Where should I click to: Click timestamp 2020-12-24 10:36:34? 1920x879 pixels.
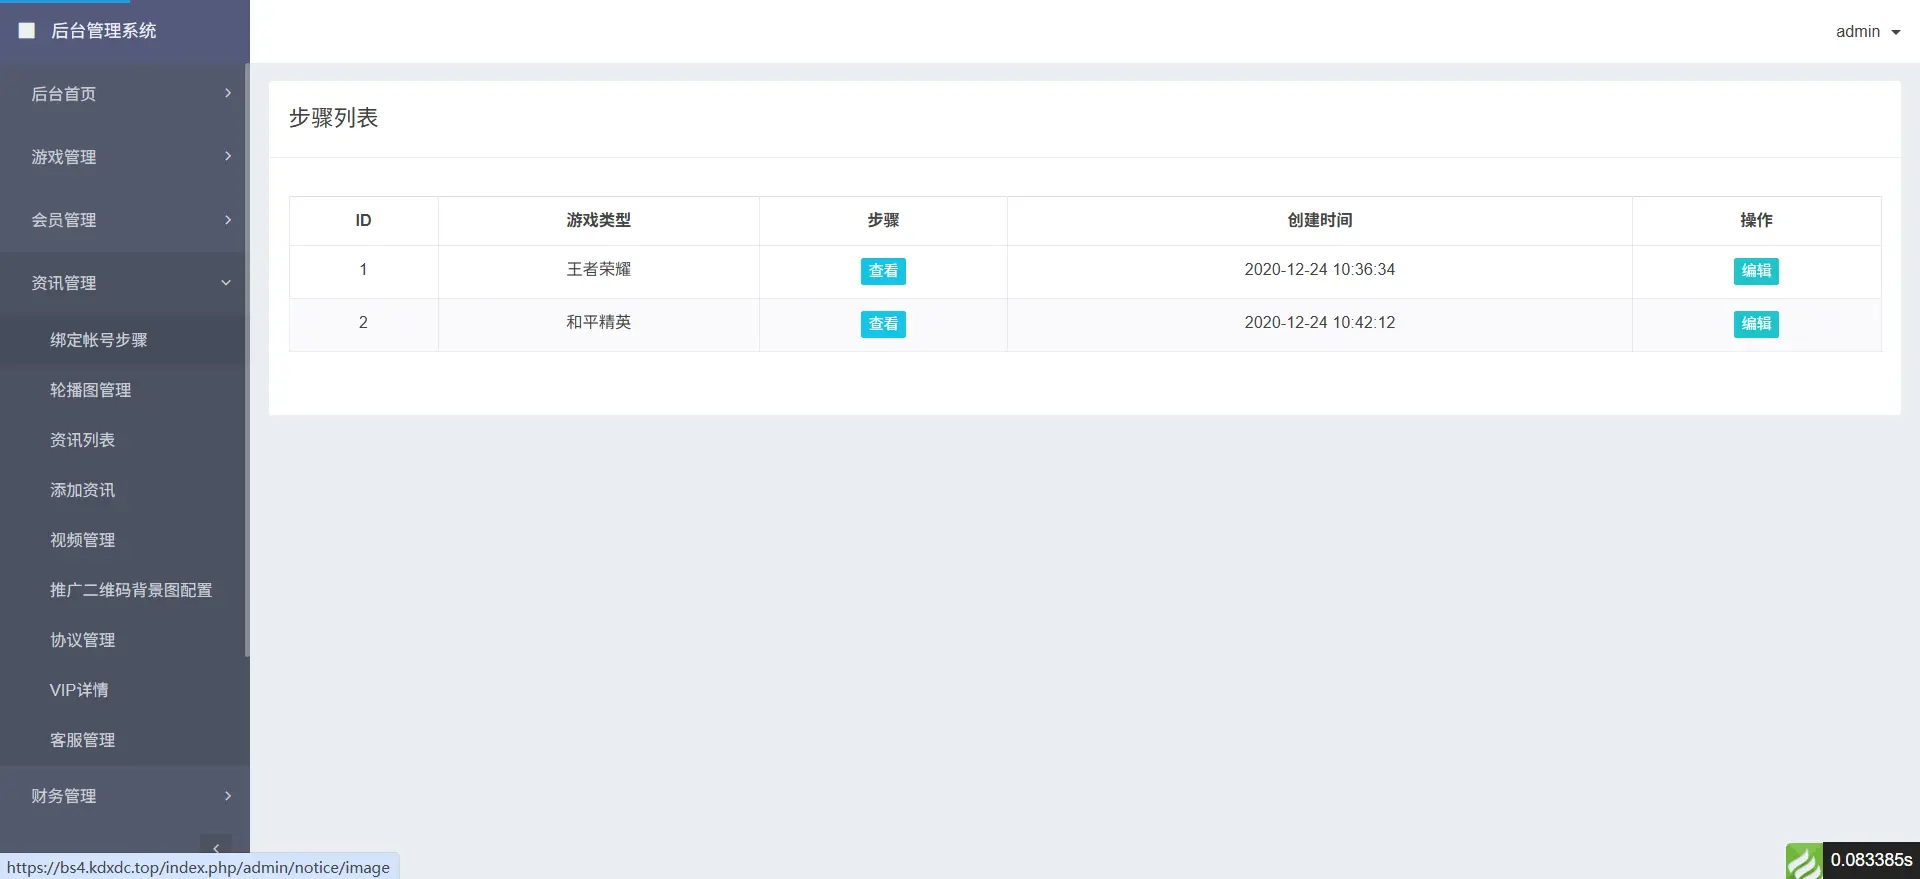coord(1319,269)
